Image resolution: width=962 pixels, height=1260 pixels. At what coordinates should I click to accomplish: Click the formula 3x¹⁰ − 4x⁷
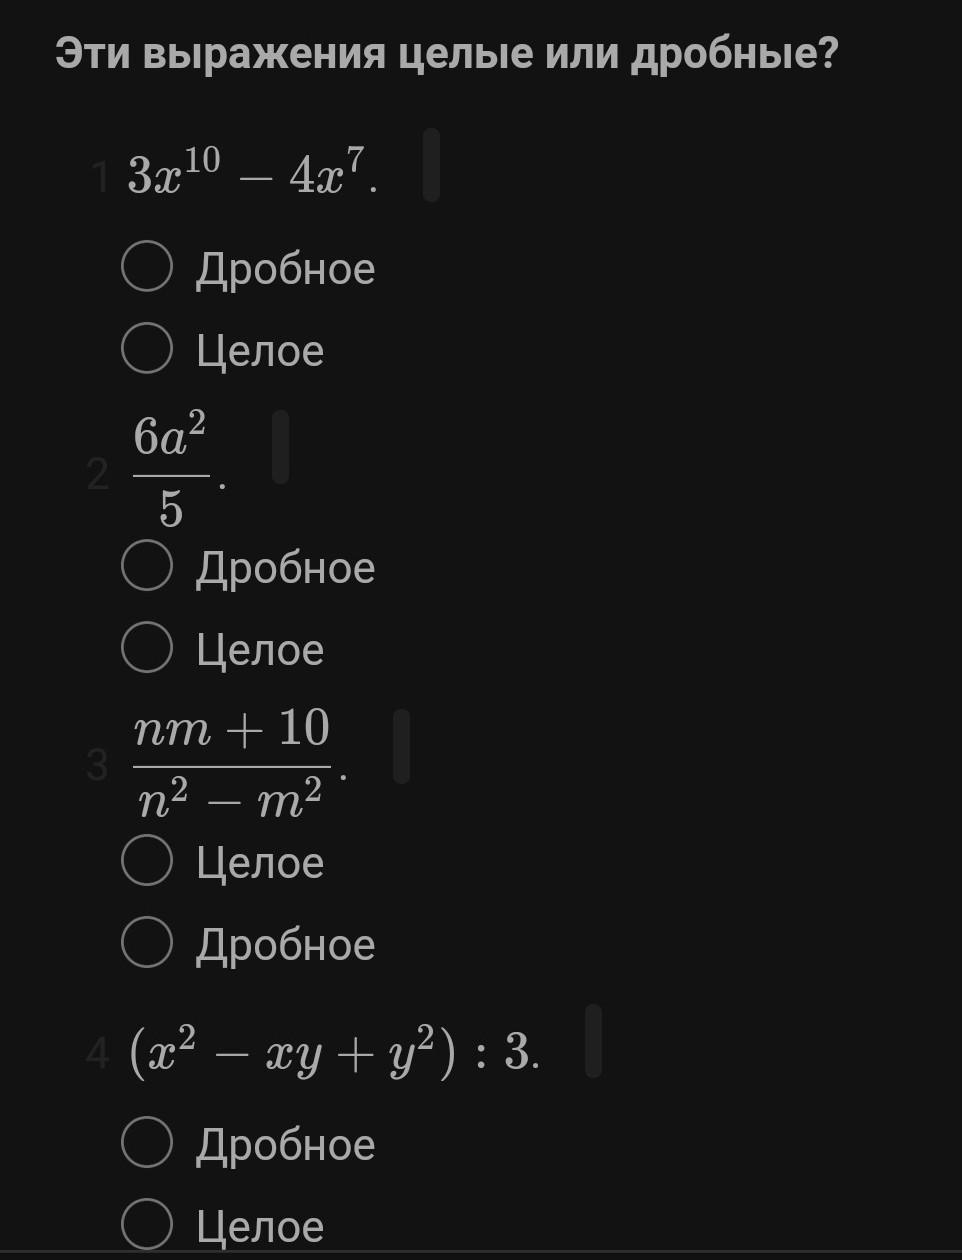tap(252, 173)
